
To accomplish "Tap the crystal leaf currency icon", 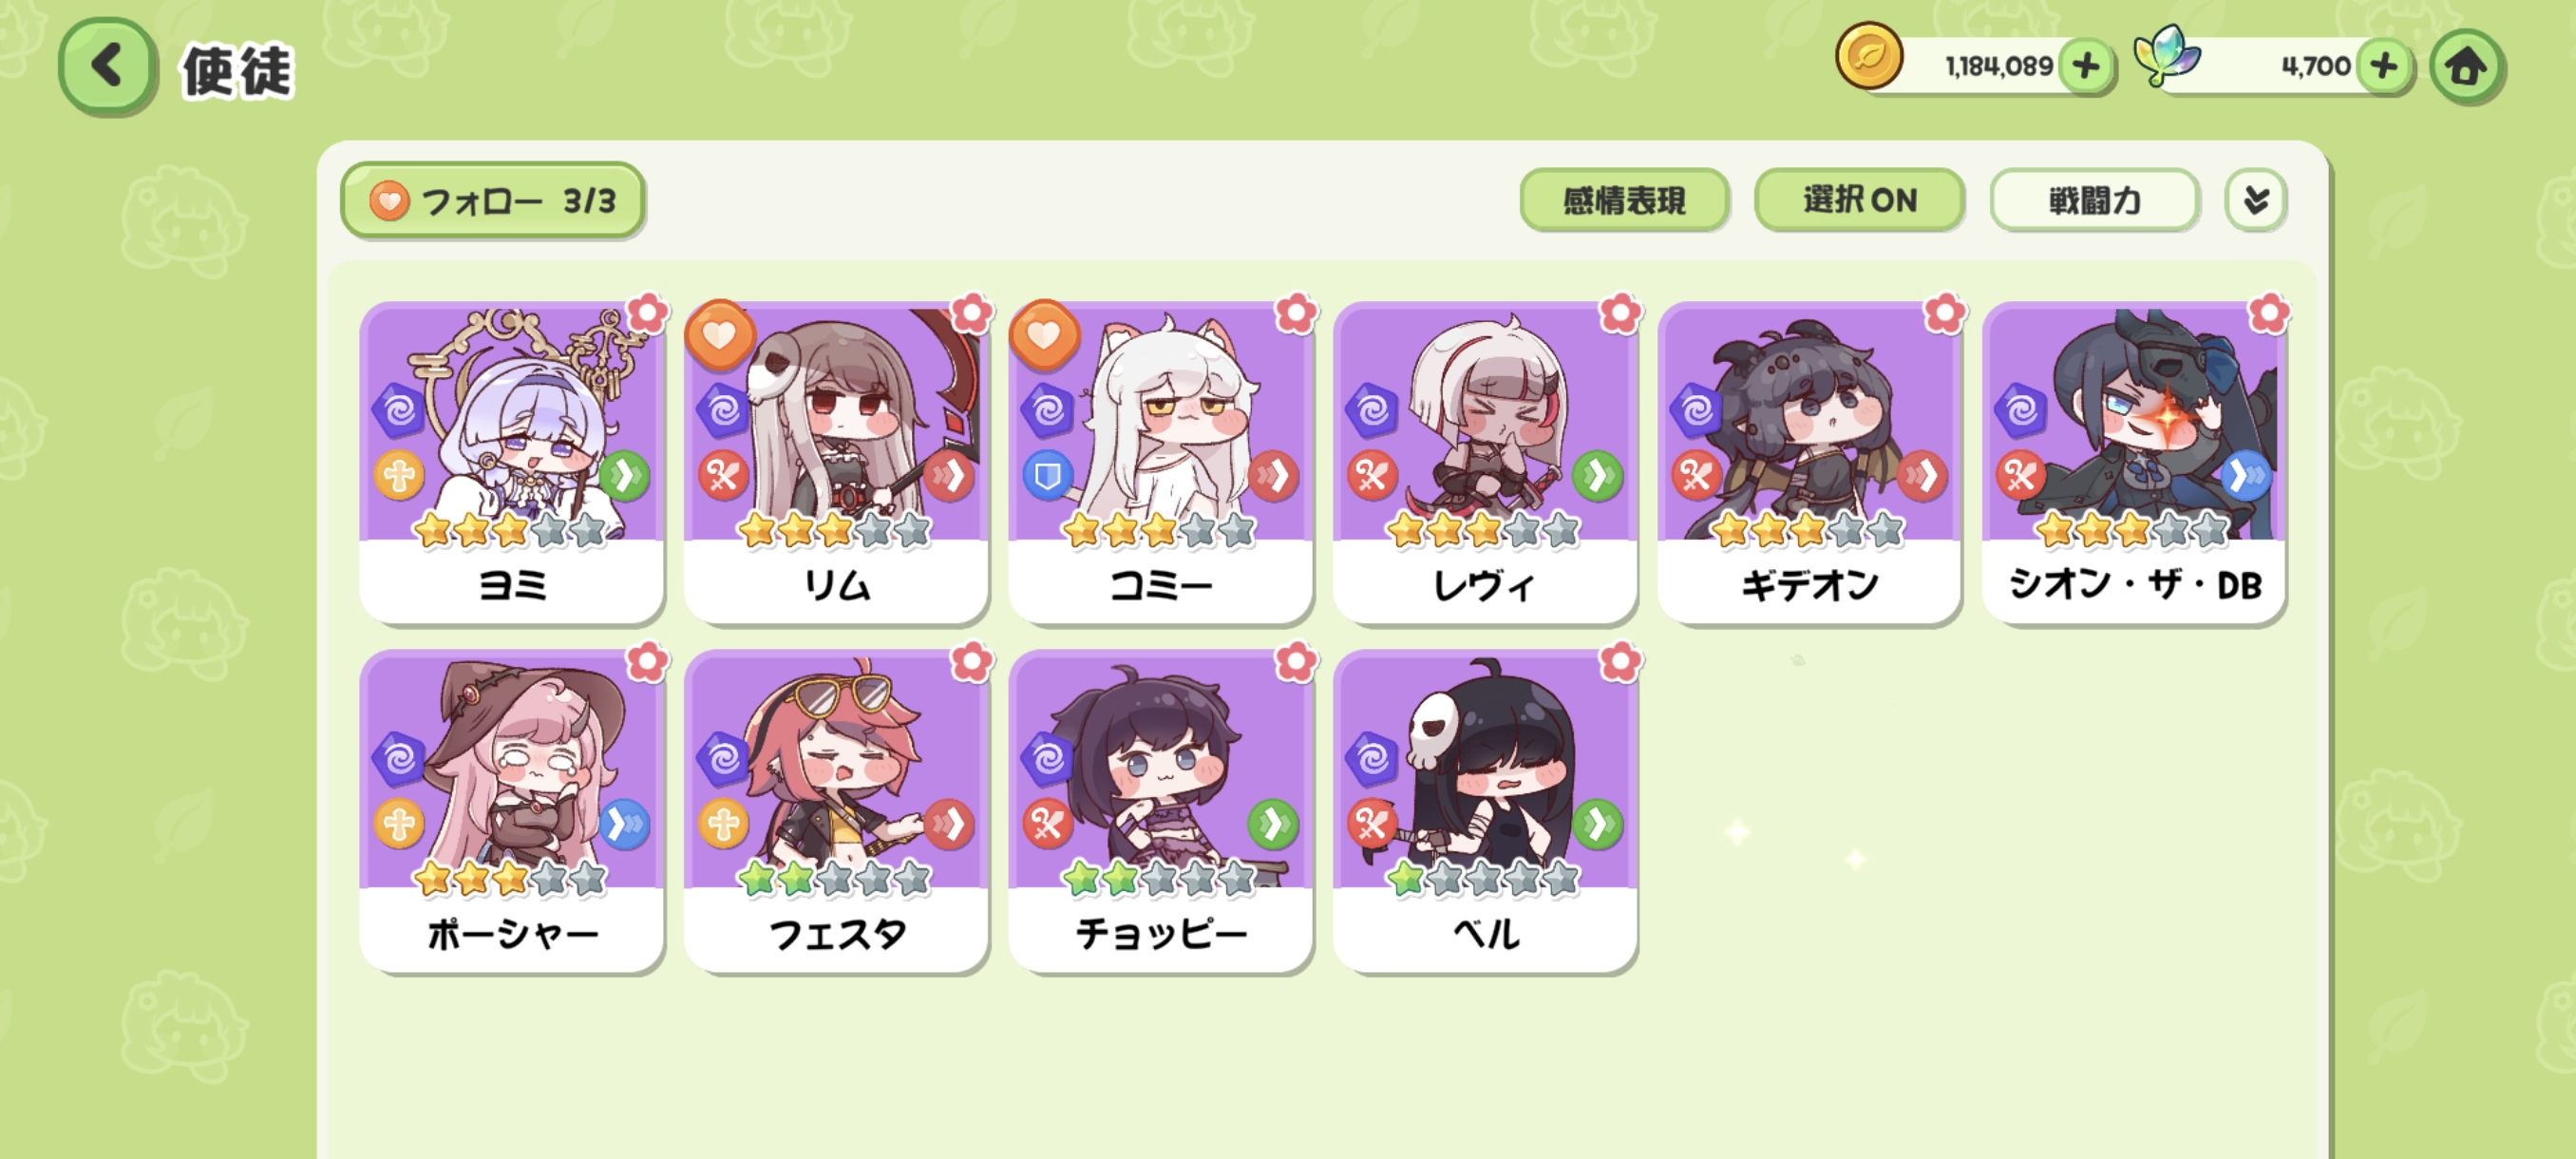I will pos(2167,56).
